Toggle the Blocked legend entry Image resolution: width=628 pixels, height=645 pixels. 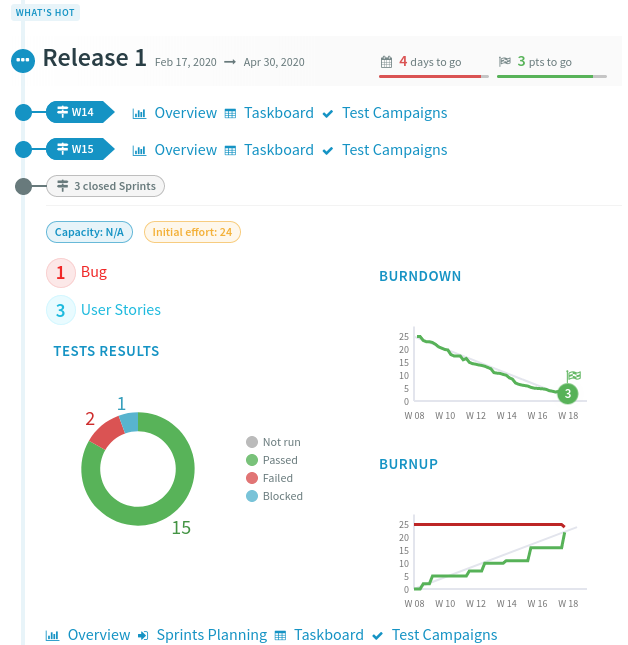click(x=274, y=496)
